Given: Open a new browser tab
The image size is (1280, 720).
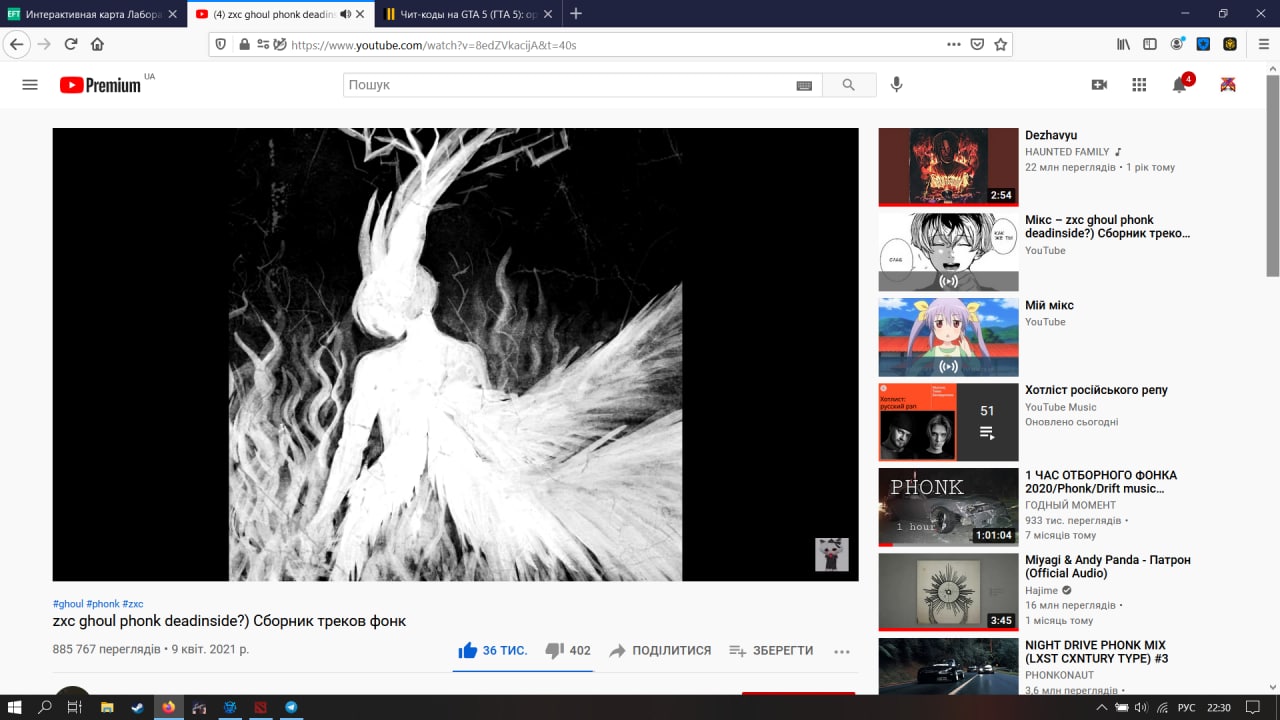Looking at the screenshot, I should point(575,14).
